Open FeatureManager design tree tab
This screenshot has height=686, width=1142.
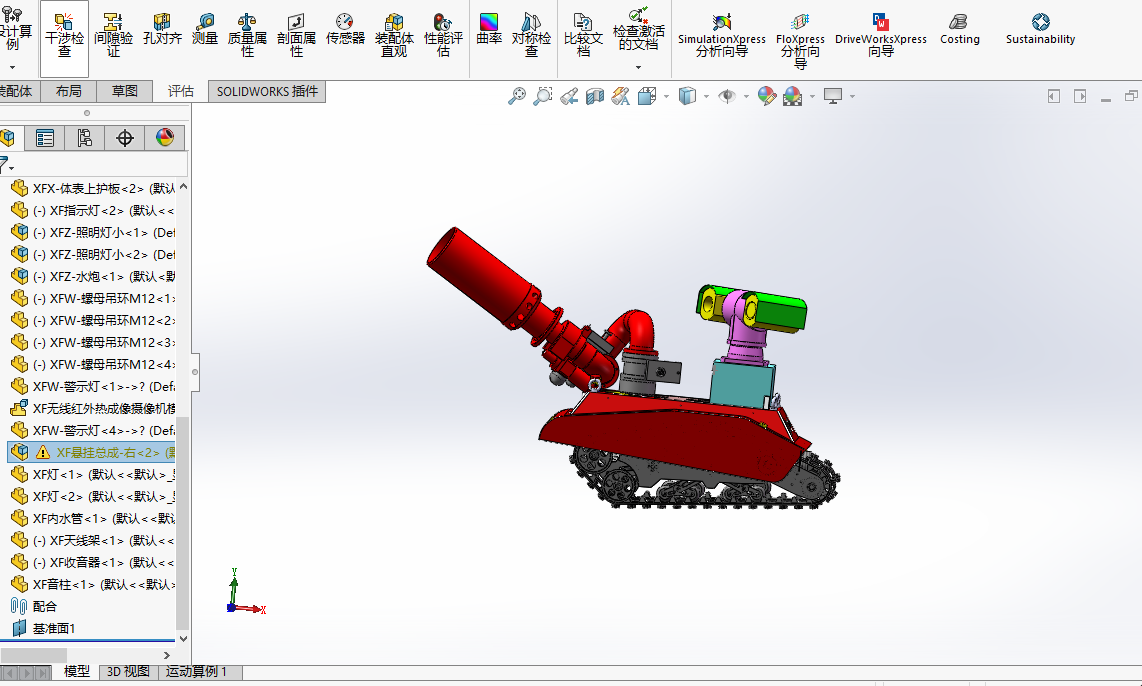pos(8,138)
